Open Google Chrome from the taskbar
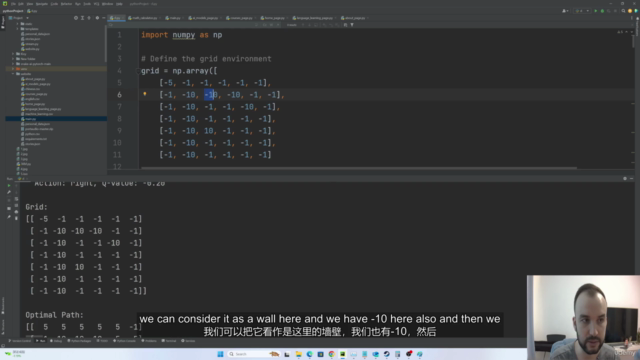640x360 pixels. [331, 354]
